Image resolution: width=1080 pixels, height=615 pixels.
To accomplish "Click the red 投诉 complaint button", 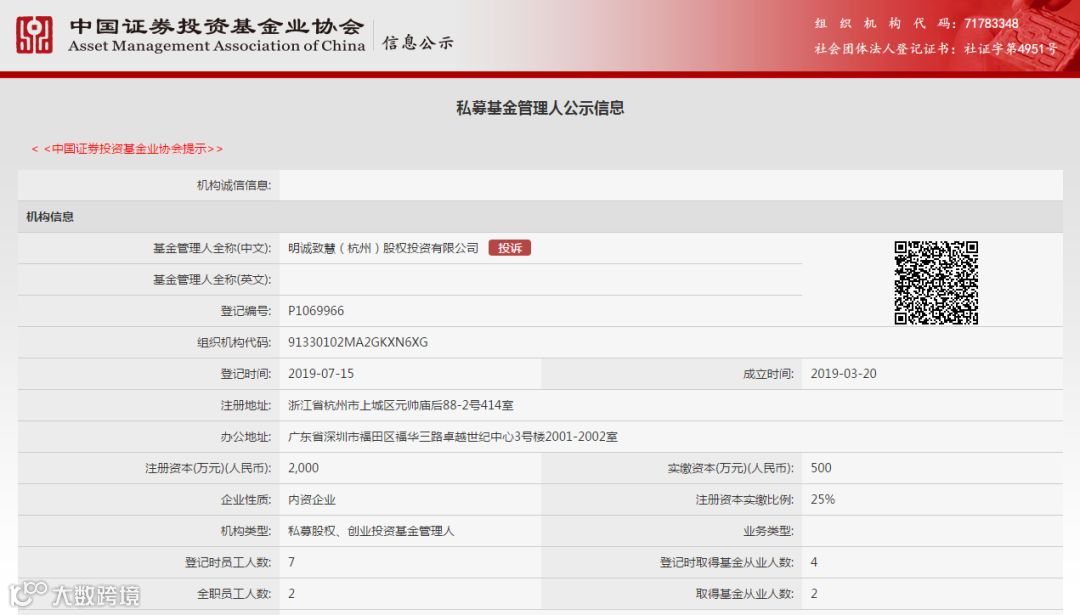I will [x=510, y=248].
